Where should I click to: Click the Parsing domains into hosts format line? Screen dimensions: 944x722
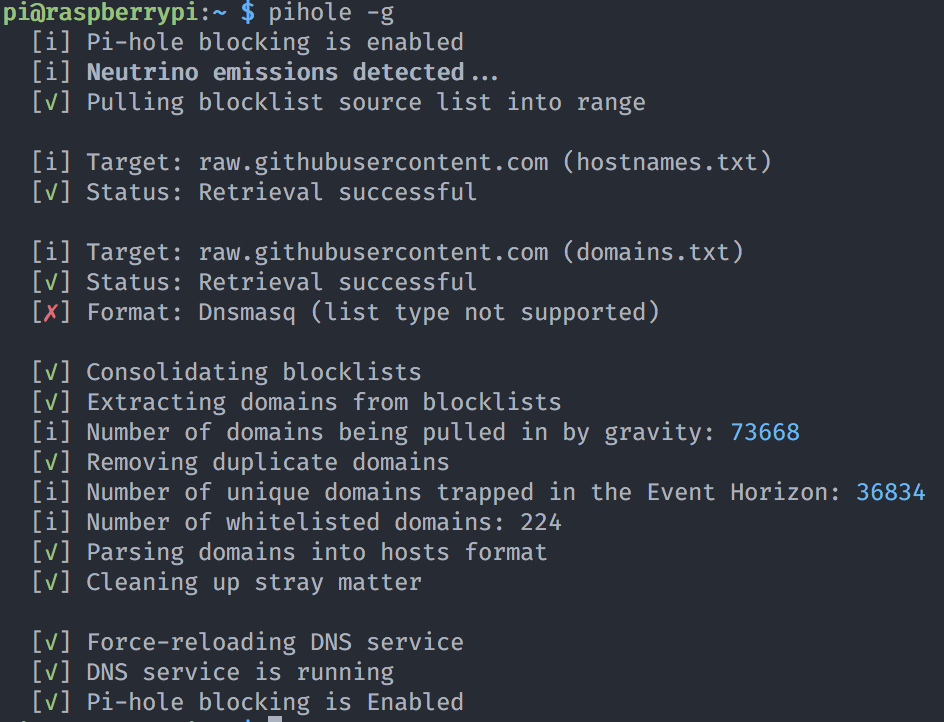pos(316,552)
